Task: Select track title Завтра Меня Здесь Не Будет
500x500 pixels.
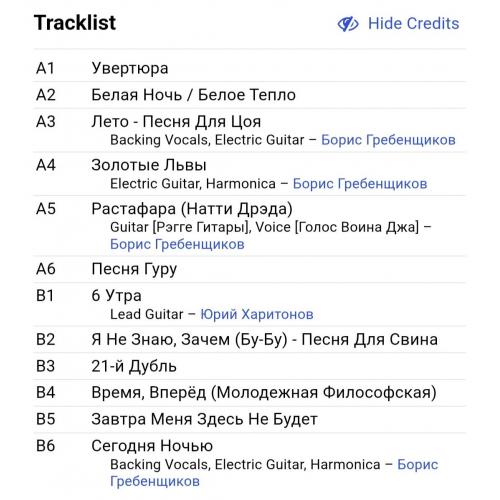Action: (x=204, y=419)
